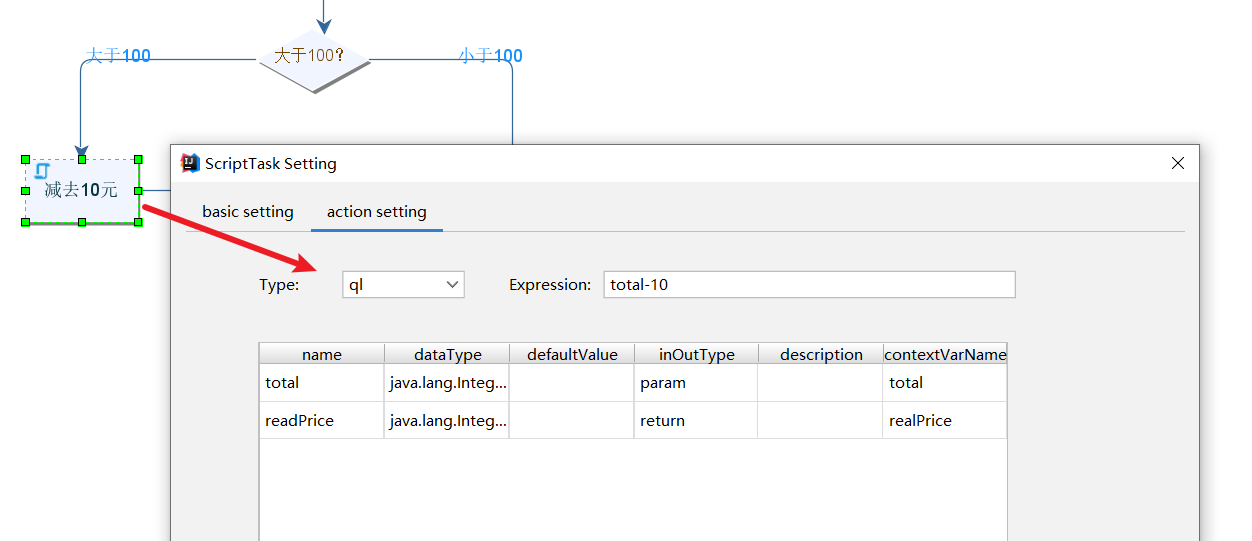Select the total row name cell
The image size is (1252, 541).
tap(321, 383)
